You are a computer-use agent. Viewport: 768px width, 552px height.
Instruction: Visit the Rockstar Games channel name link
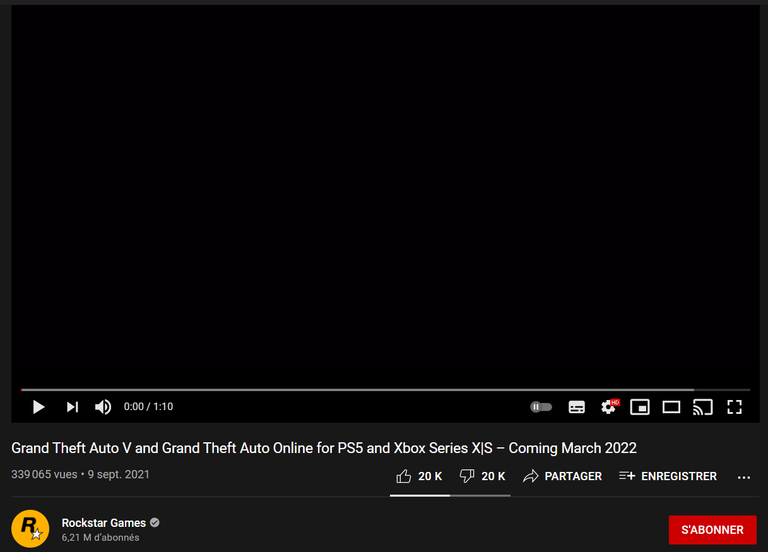pos(104,523)
